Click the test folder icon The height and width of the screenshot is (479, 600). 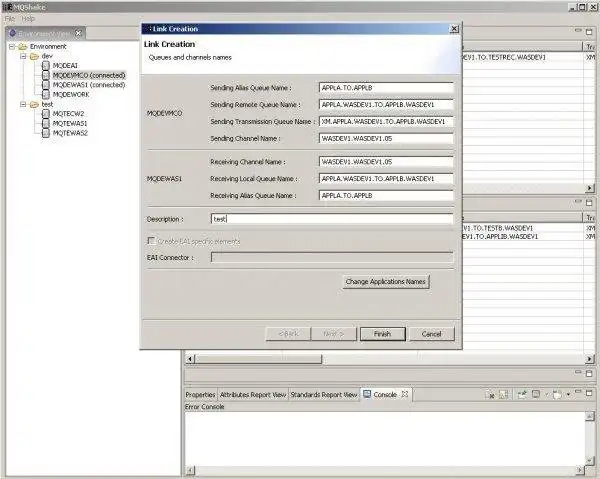[34, 104]
